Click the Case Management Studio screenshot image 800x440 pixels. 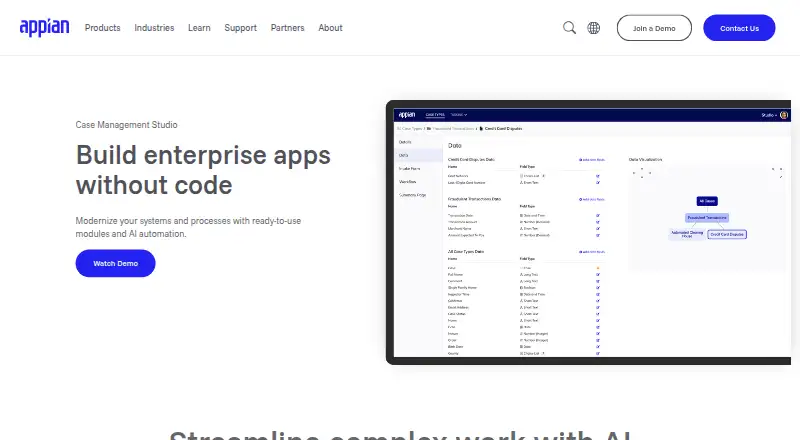(x=588, y=232)
